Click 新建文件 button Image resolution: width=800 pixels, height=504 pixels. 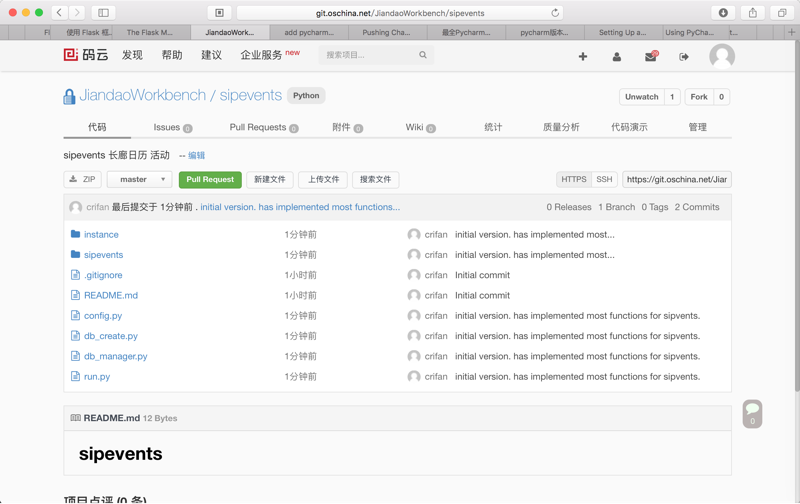pos(270,180)
